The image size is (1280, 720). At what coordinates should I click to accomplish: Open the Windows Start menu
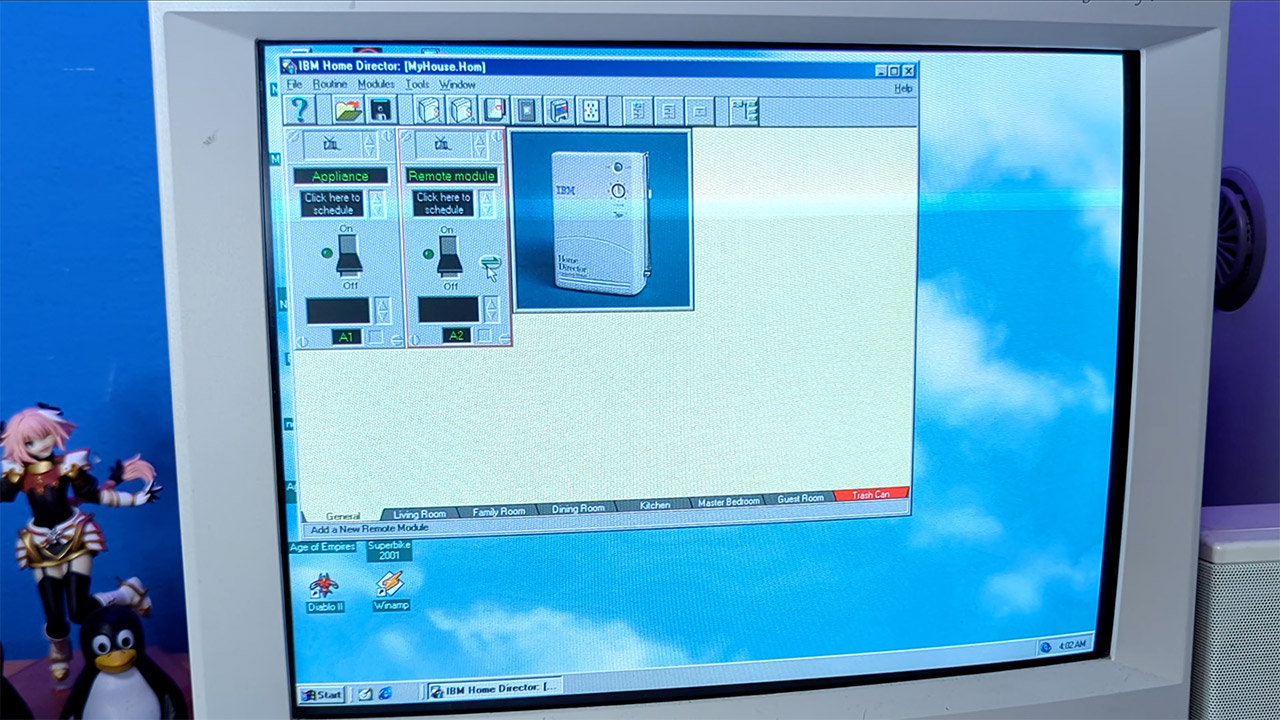pyautogui.click(x=322, y=694)
